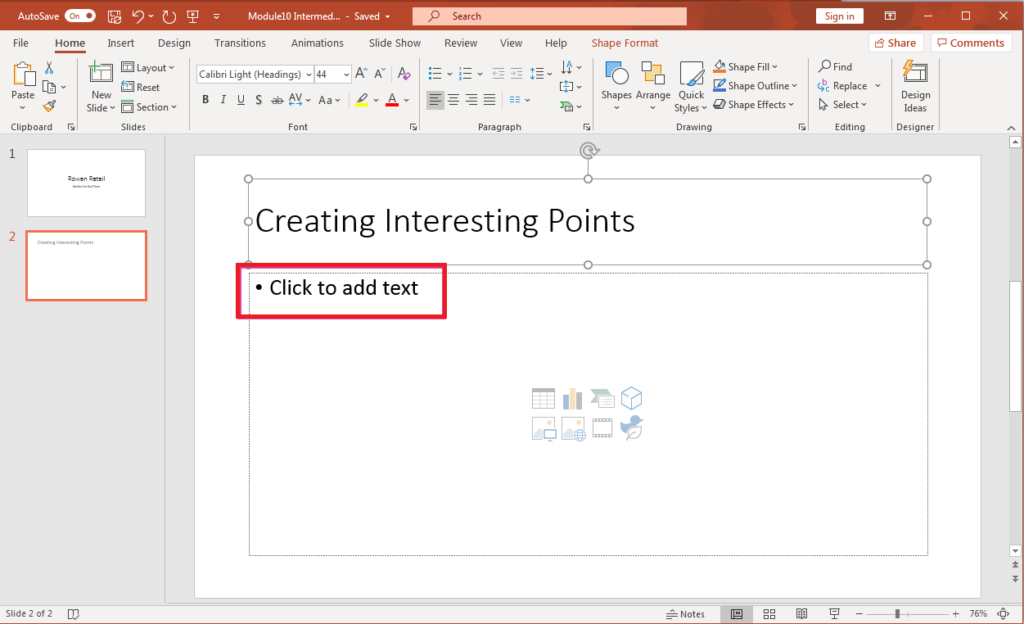The image size is (1024, 624).
Task: Toggle AutoSave switch off
Action: click(80, 16)
